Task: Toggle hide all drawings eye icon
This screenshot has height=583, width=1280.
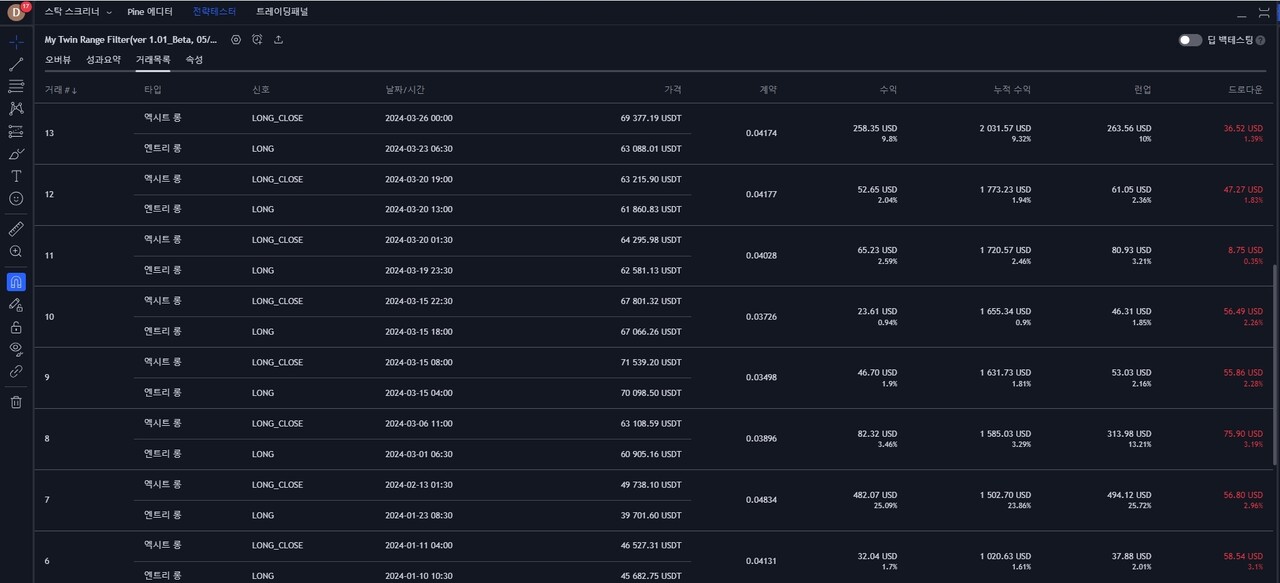Action: (16, 348)
